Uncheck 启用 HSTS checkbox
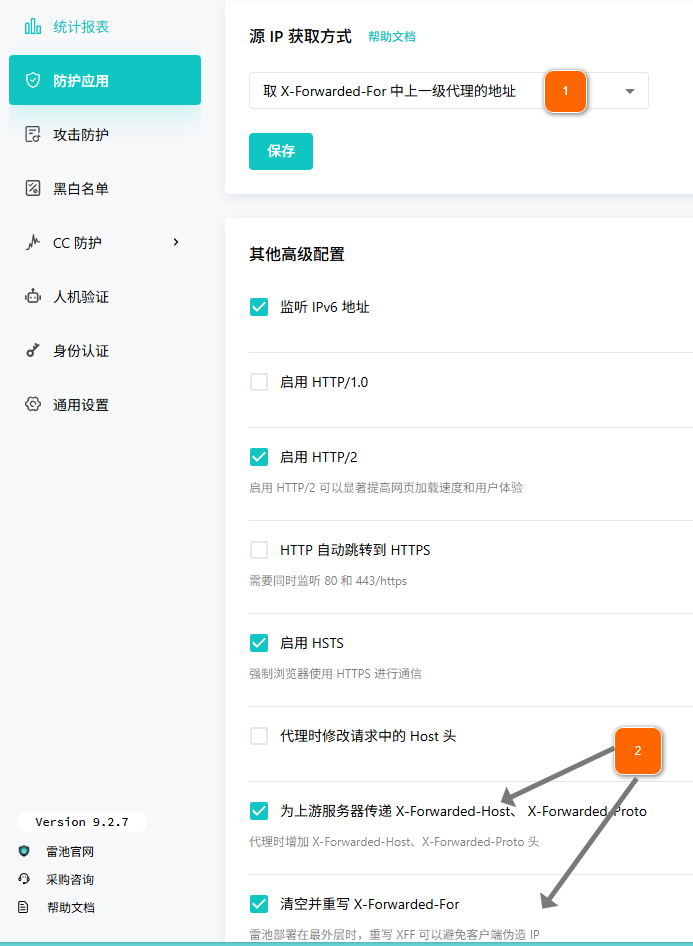 tap(259, 643)
